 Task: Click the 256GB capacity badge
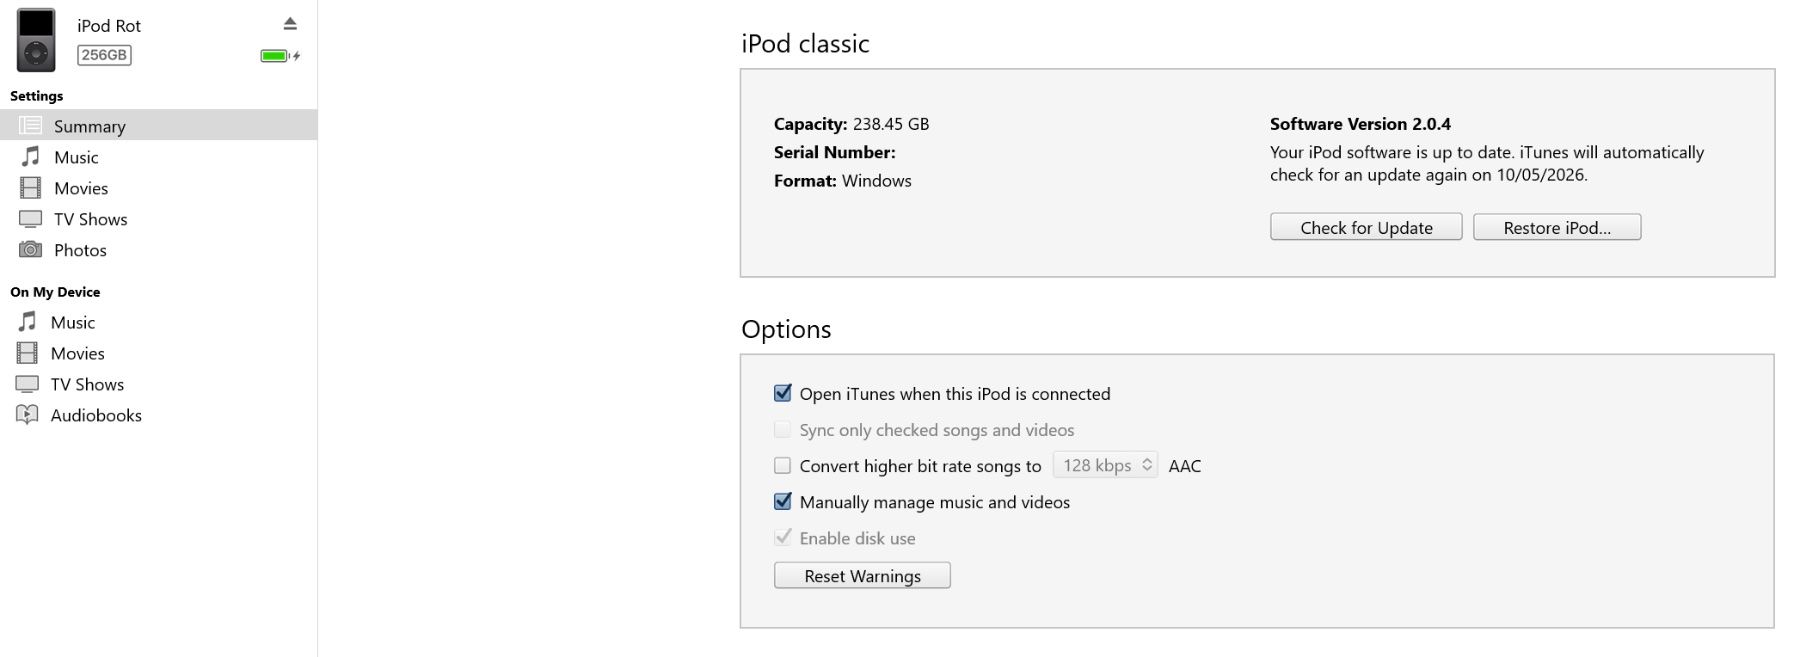tap(104, 55)
